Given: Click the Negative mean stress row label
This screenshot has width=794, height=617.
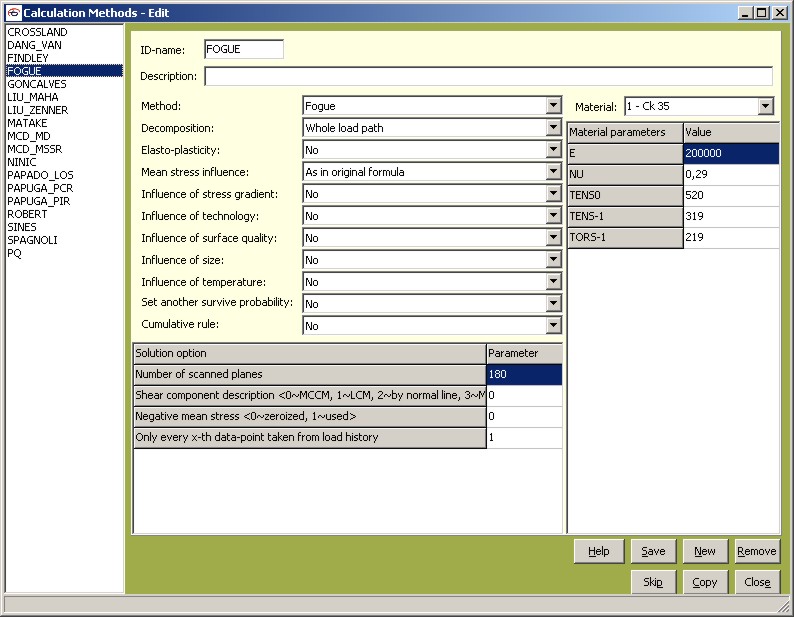Looking at the screenshot, I should (x=310, y=416).
